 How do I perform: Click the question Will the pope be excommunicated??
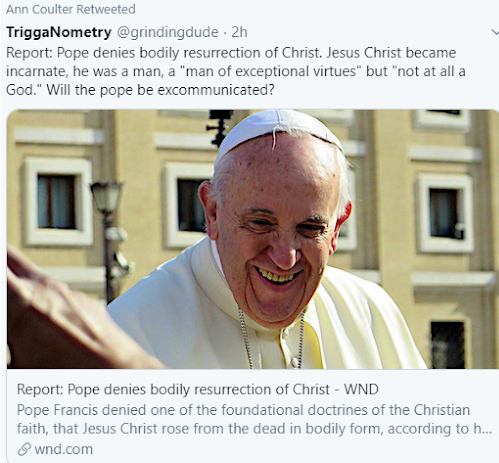160,90
